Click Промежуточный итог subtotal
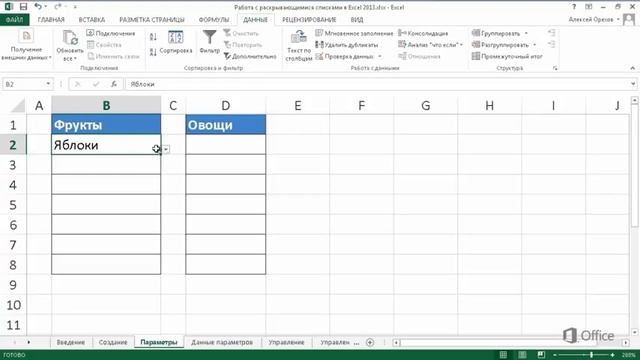Image resolution: width=640 pixels, height=360 pixels. pos(507,56)
